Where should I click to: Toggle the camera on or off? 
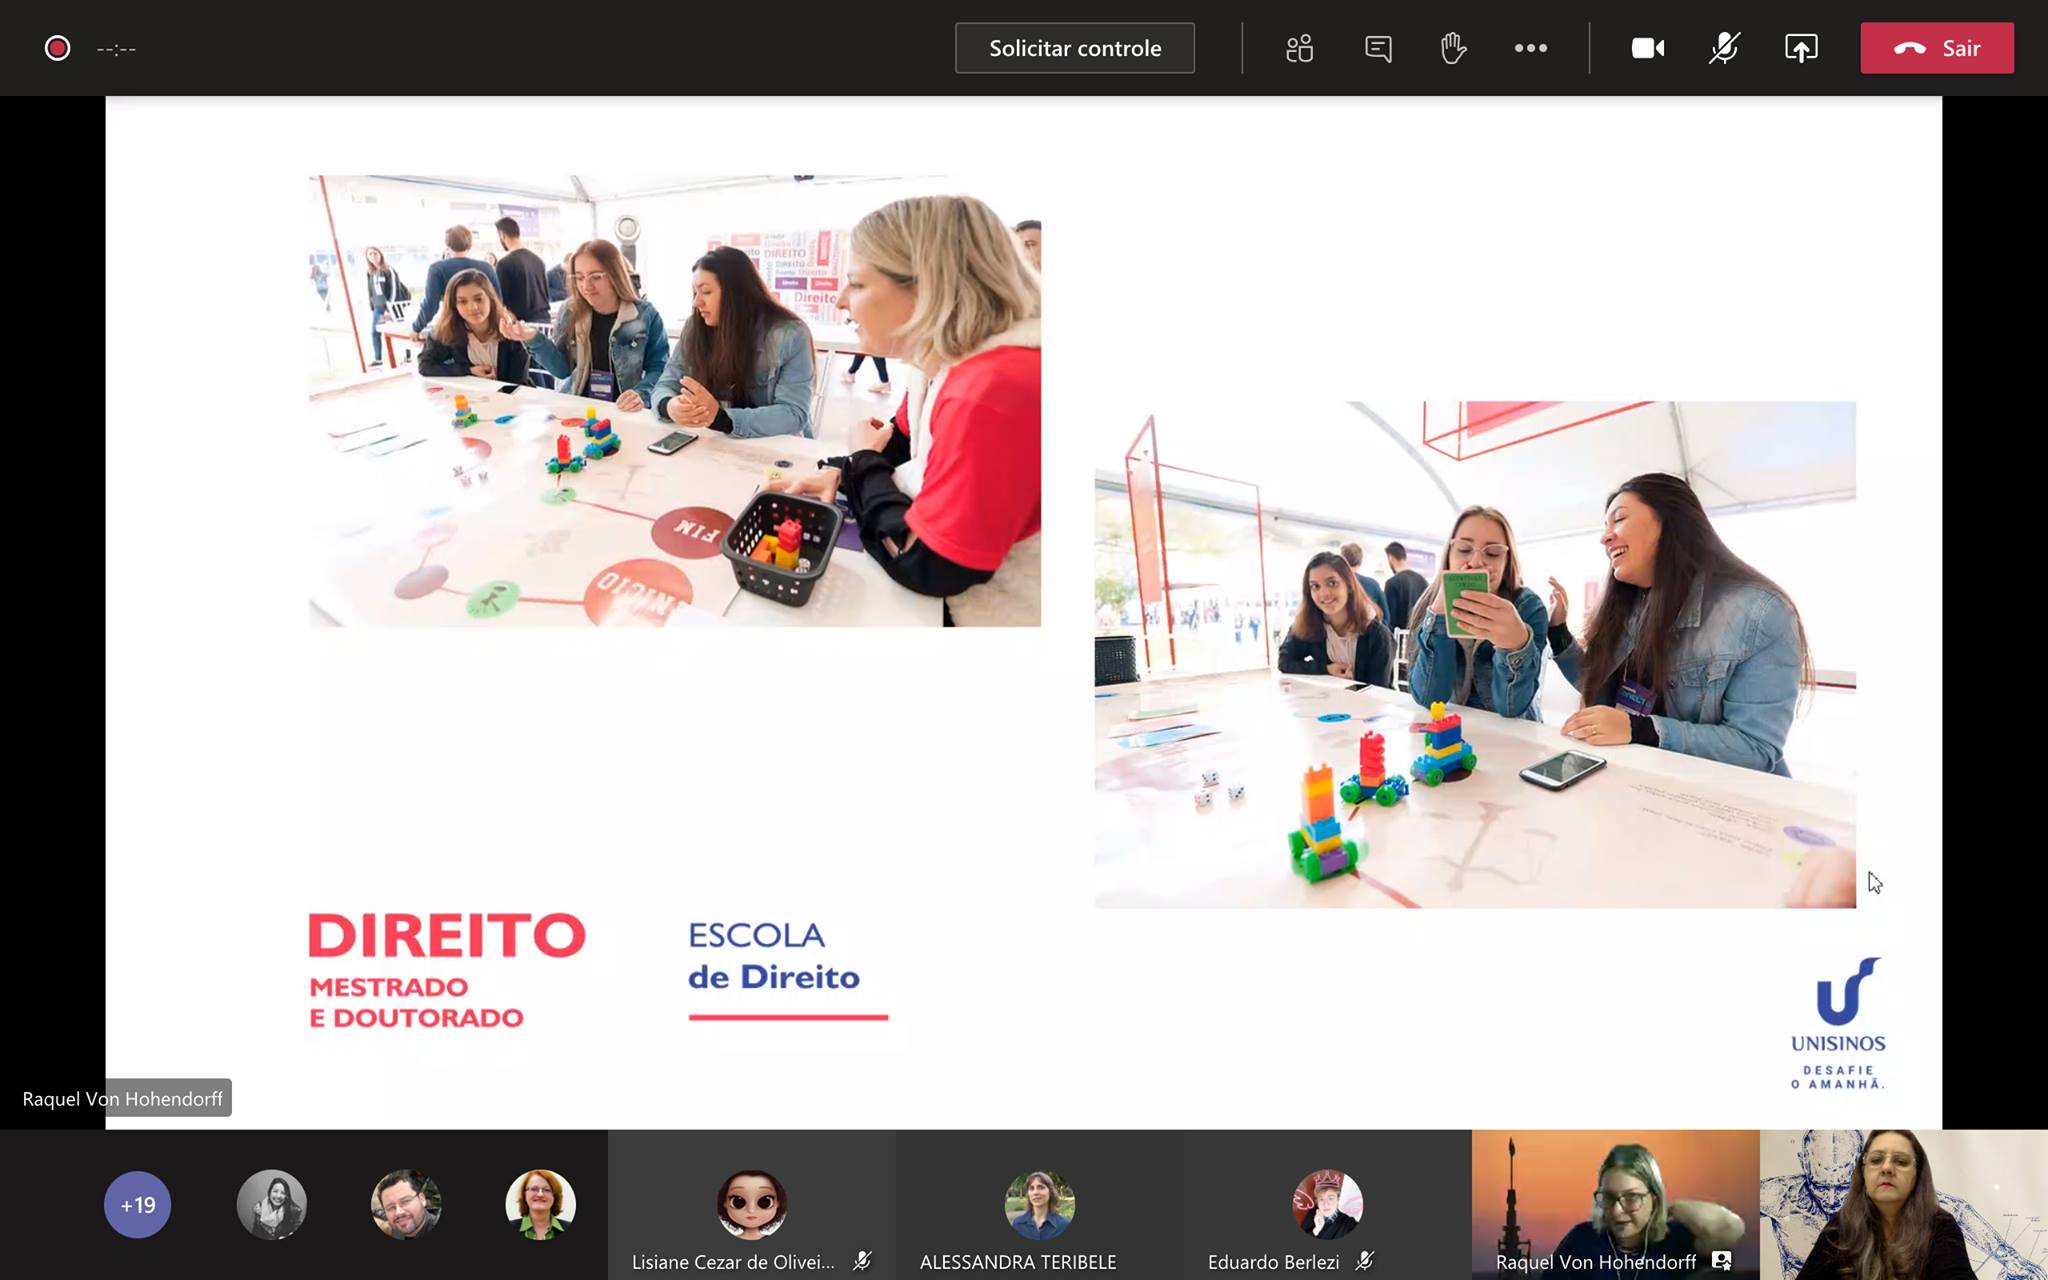click(x=1647, y=48)
